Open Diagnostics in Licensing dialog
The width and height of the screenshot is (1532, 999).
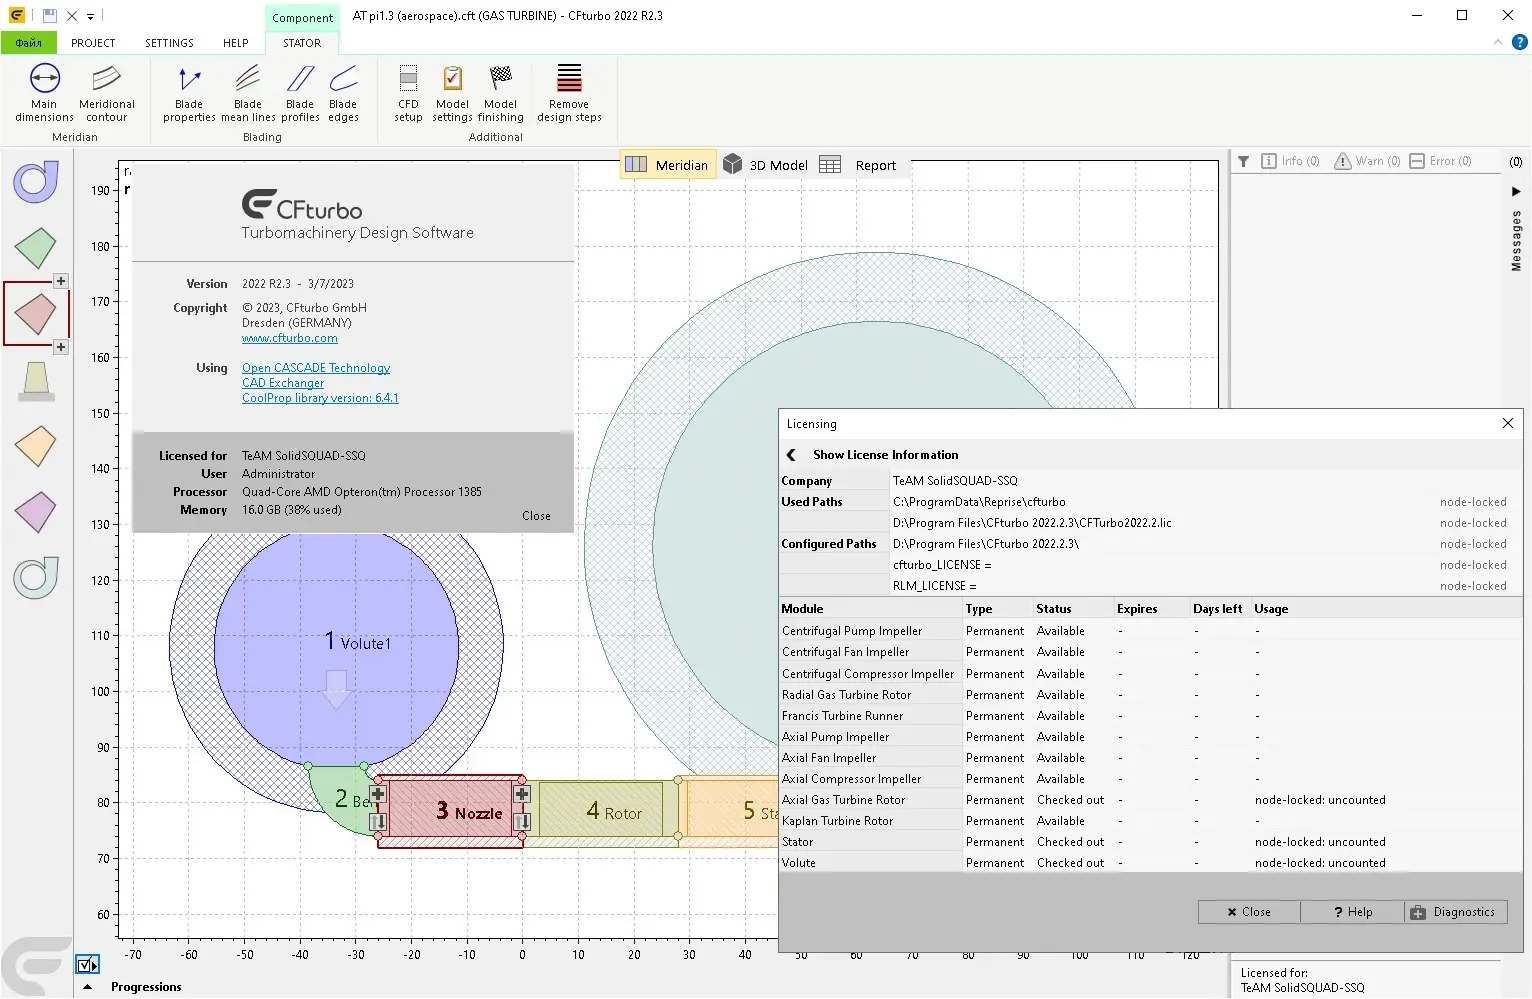[x=1456, y=912]
